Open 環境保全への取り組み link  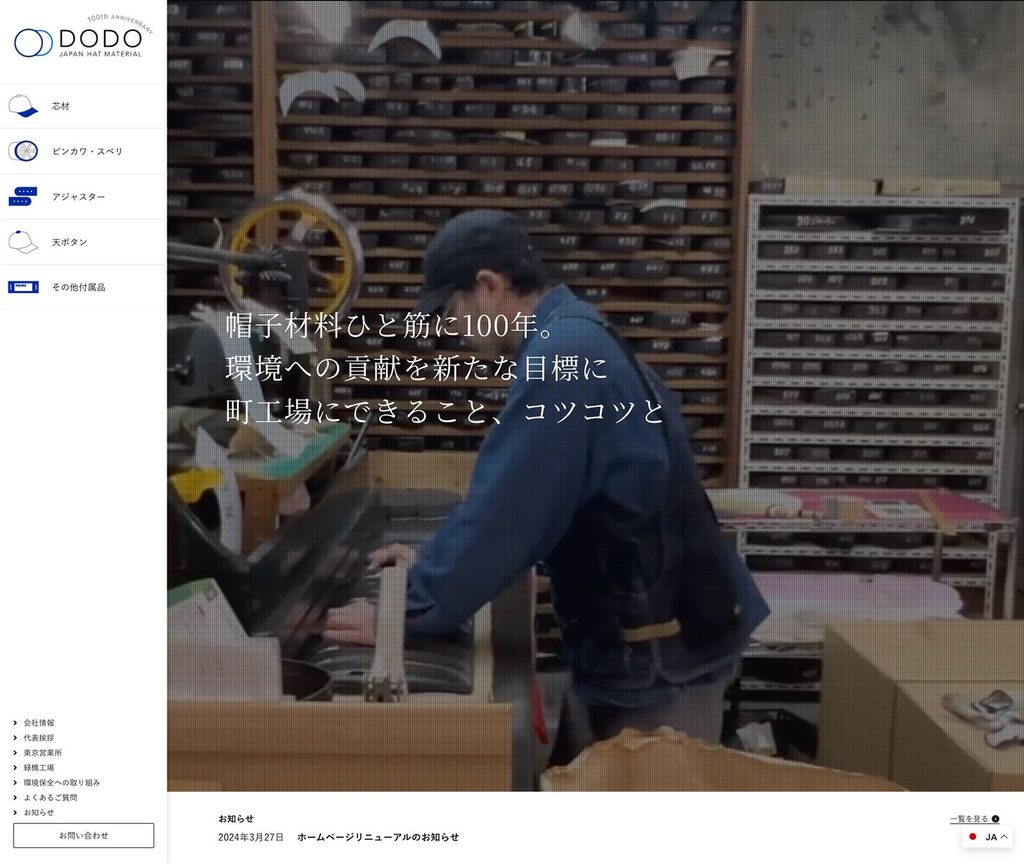(x=61, y=782)
